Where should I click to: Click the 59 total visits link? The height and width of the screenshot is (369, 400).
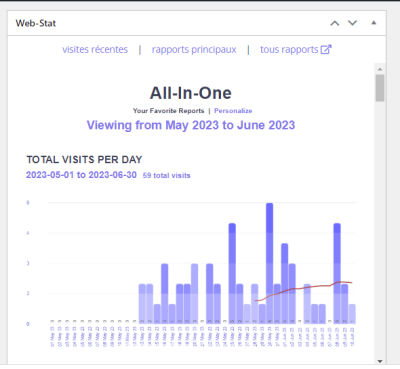[x=167, y=175]
